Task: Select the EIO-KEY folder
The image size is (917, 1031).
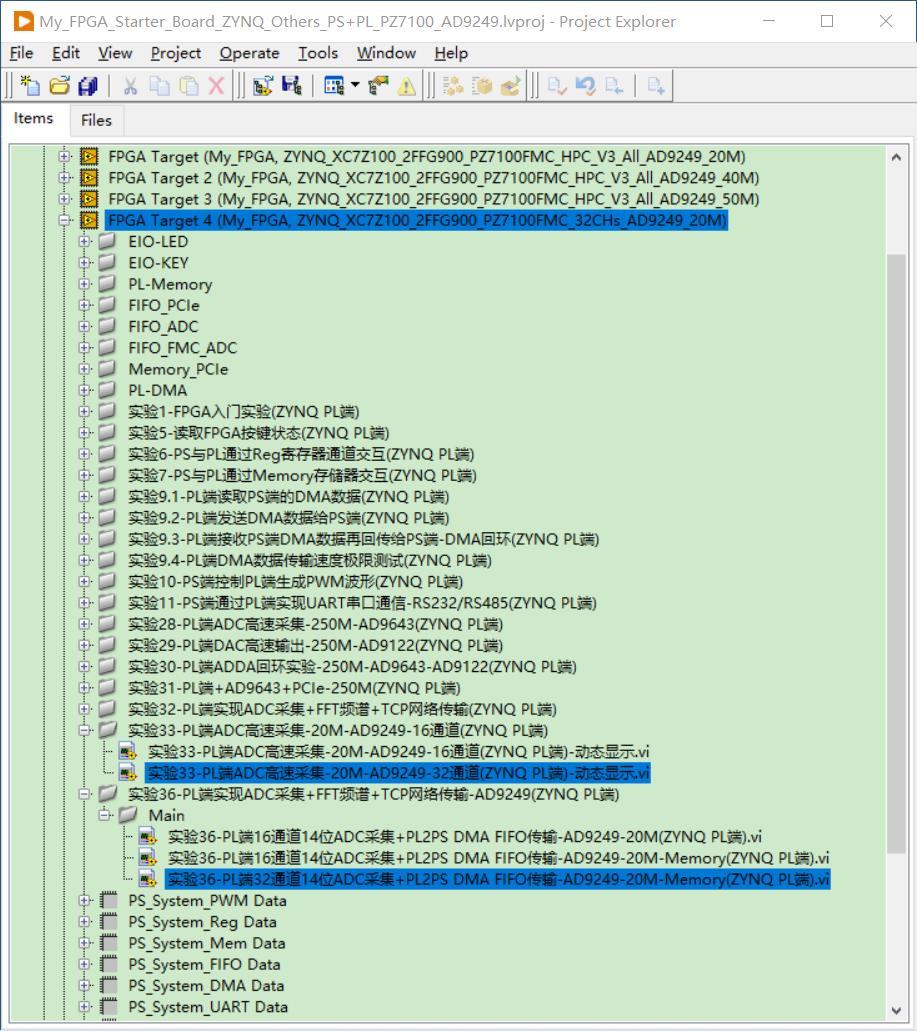Action: (x=158, y=263)
